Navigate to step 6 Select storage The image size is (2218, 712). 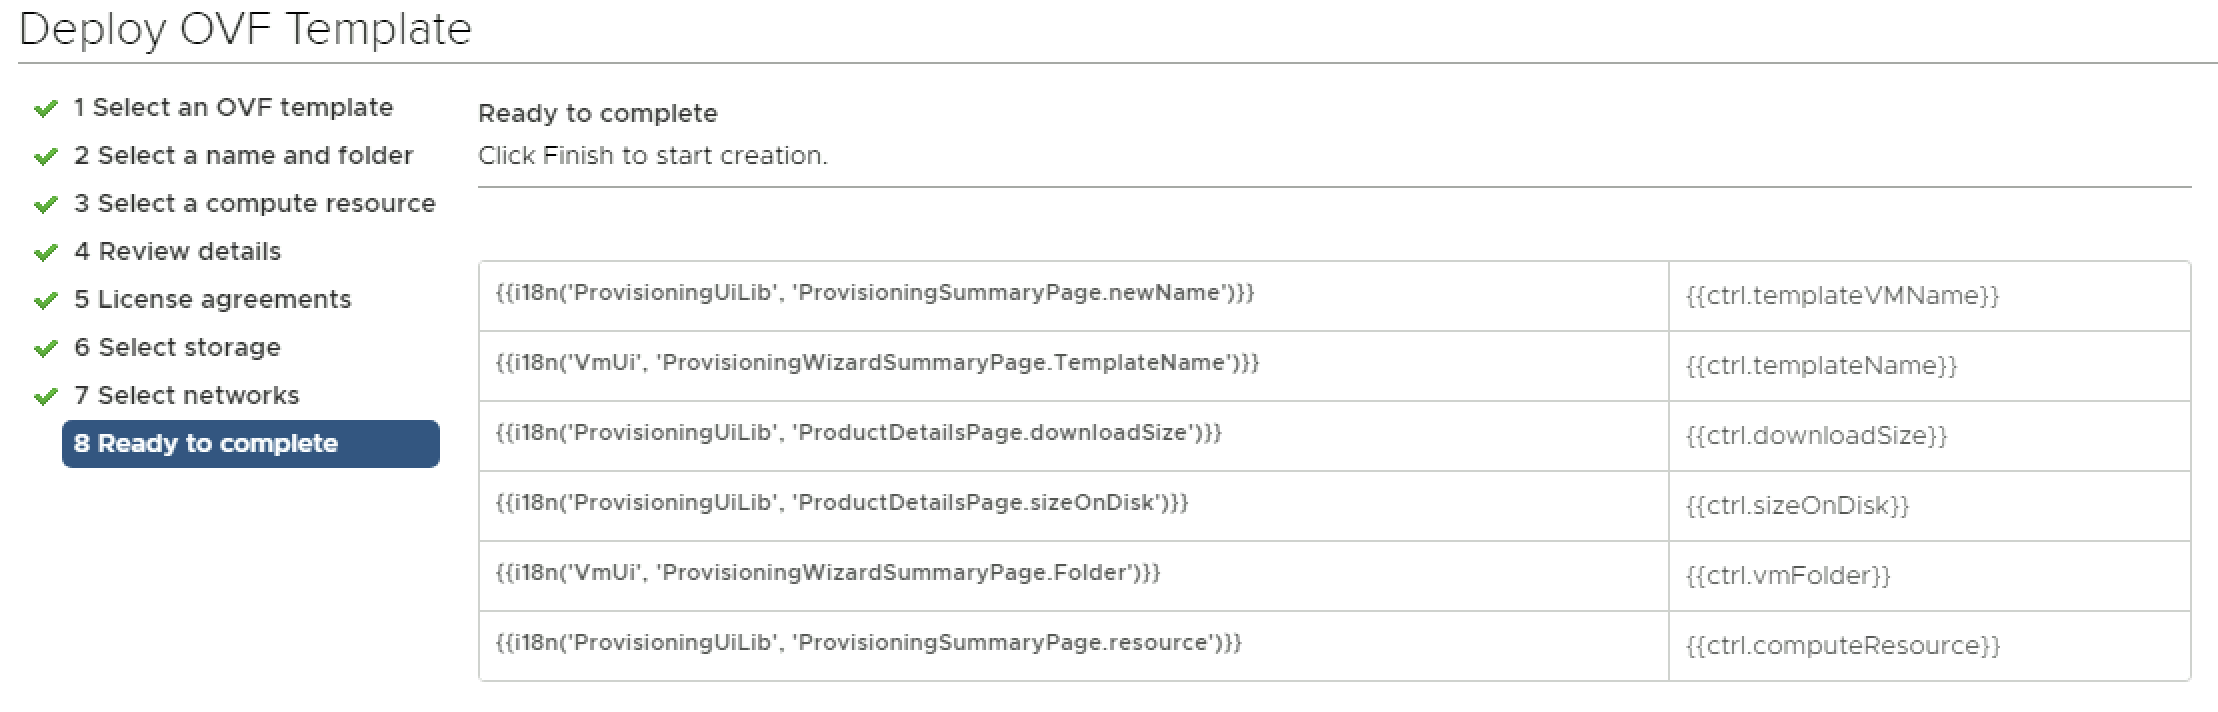point(177,347)
